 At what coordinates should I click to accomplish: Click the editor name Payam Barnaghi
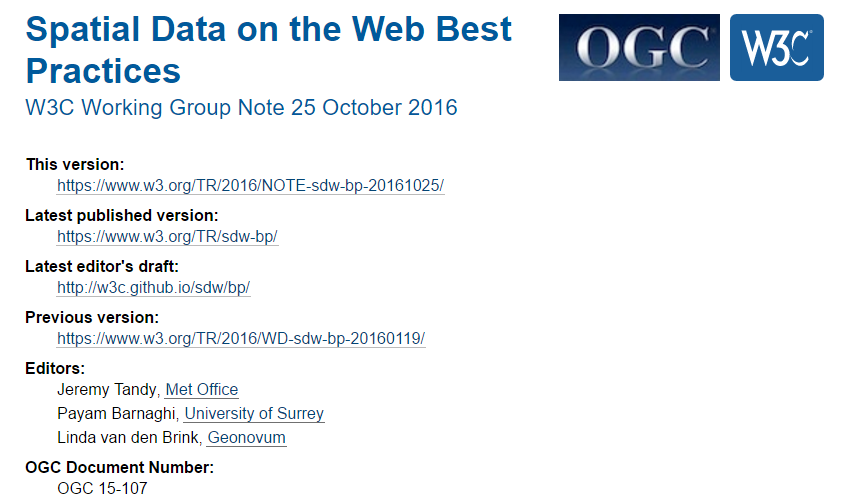117,414
